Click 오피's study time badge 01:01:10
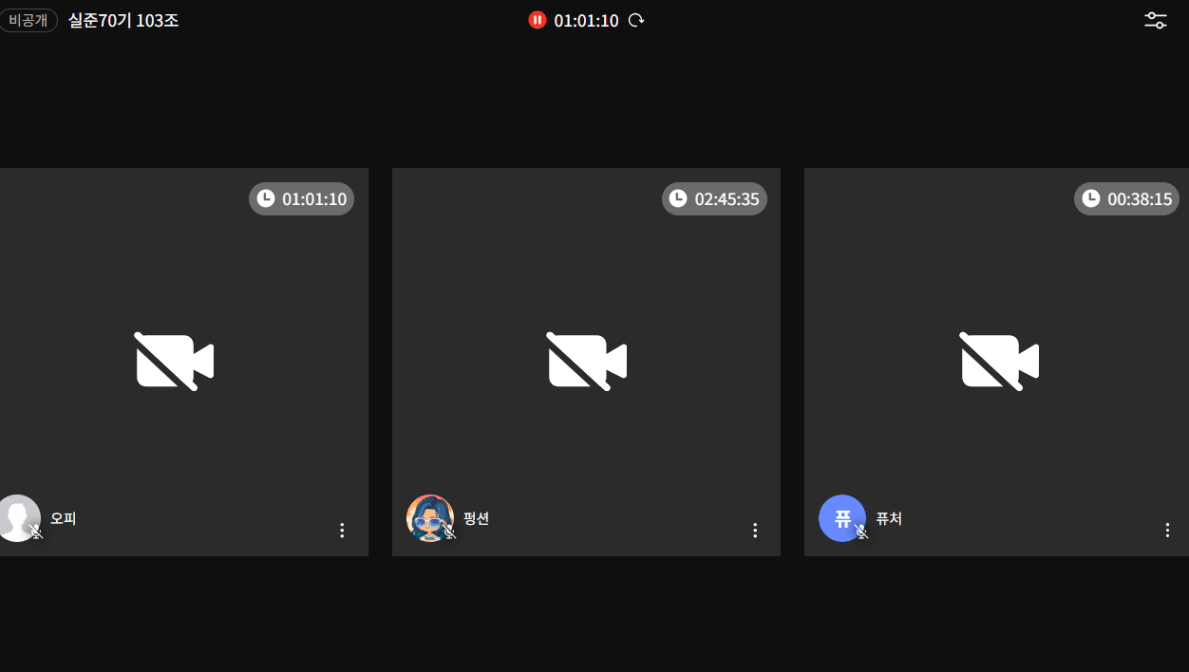1189x672 pixels. (x=302, y=199)
